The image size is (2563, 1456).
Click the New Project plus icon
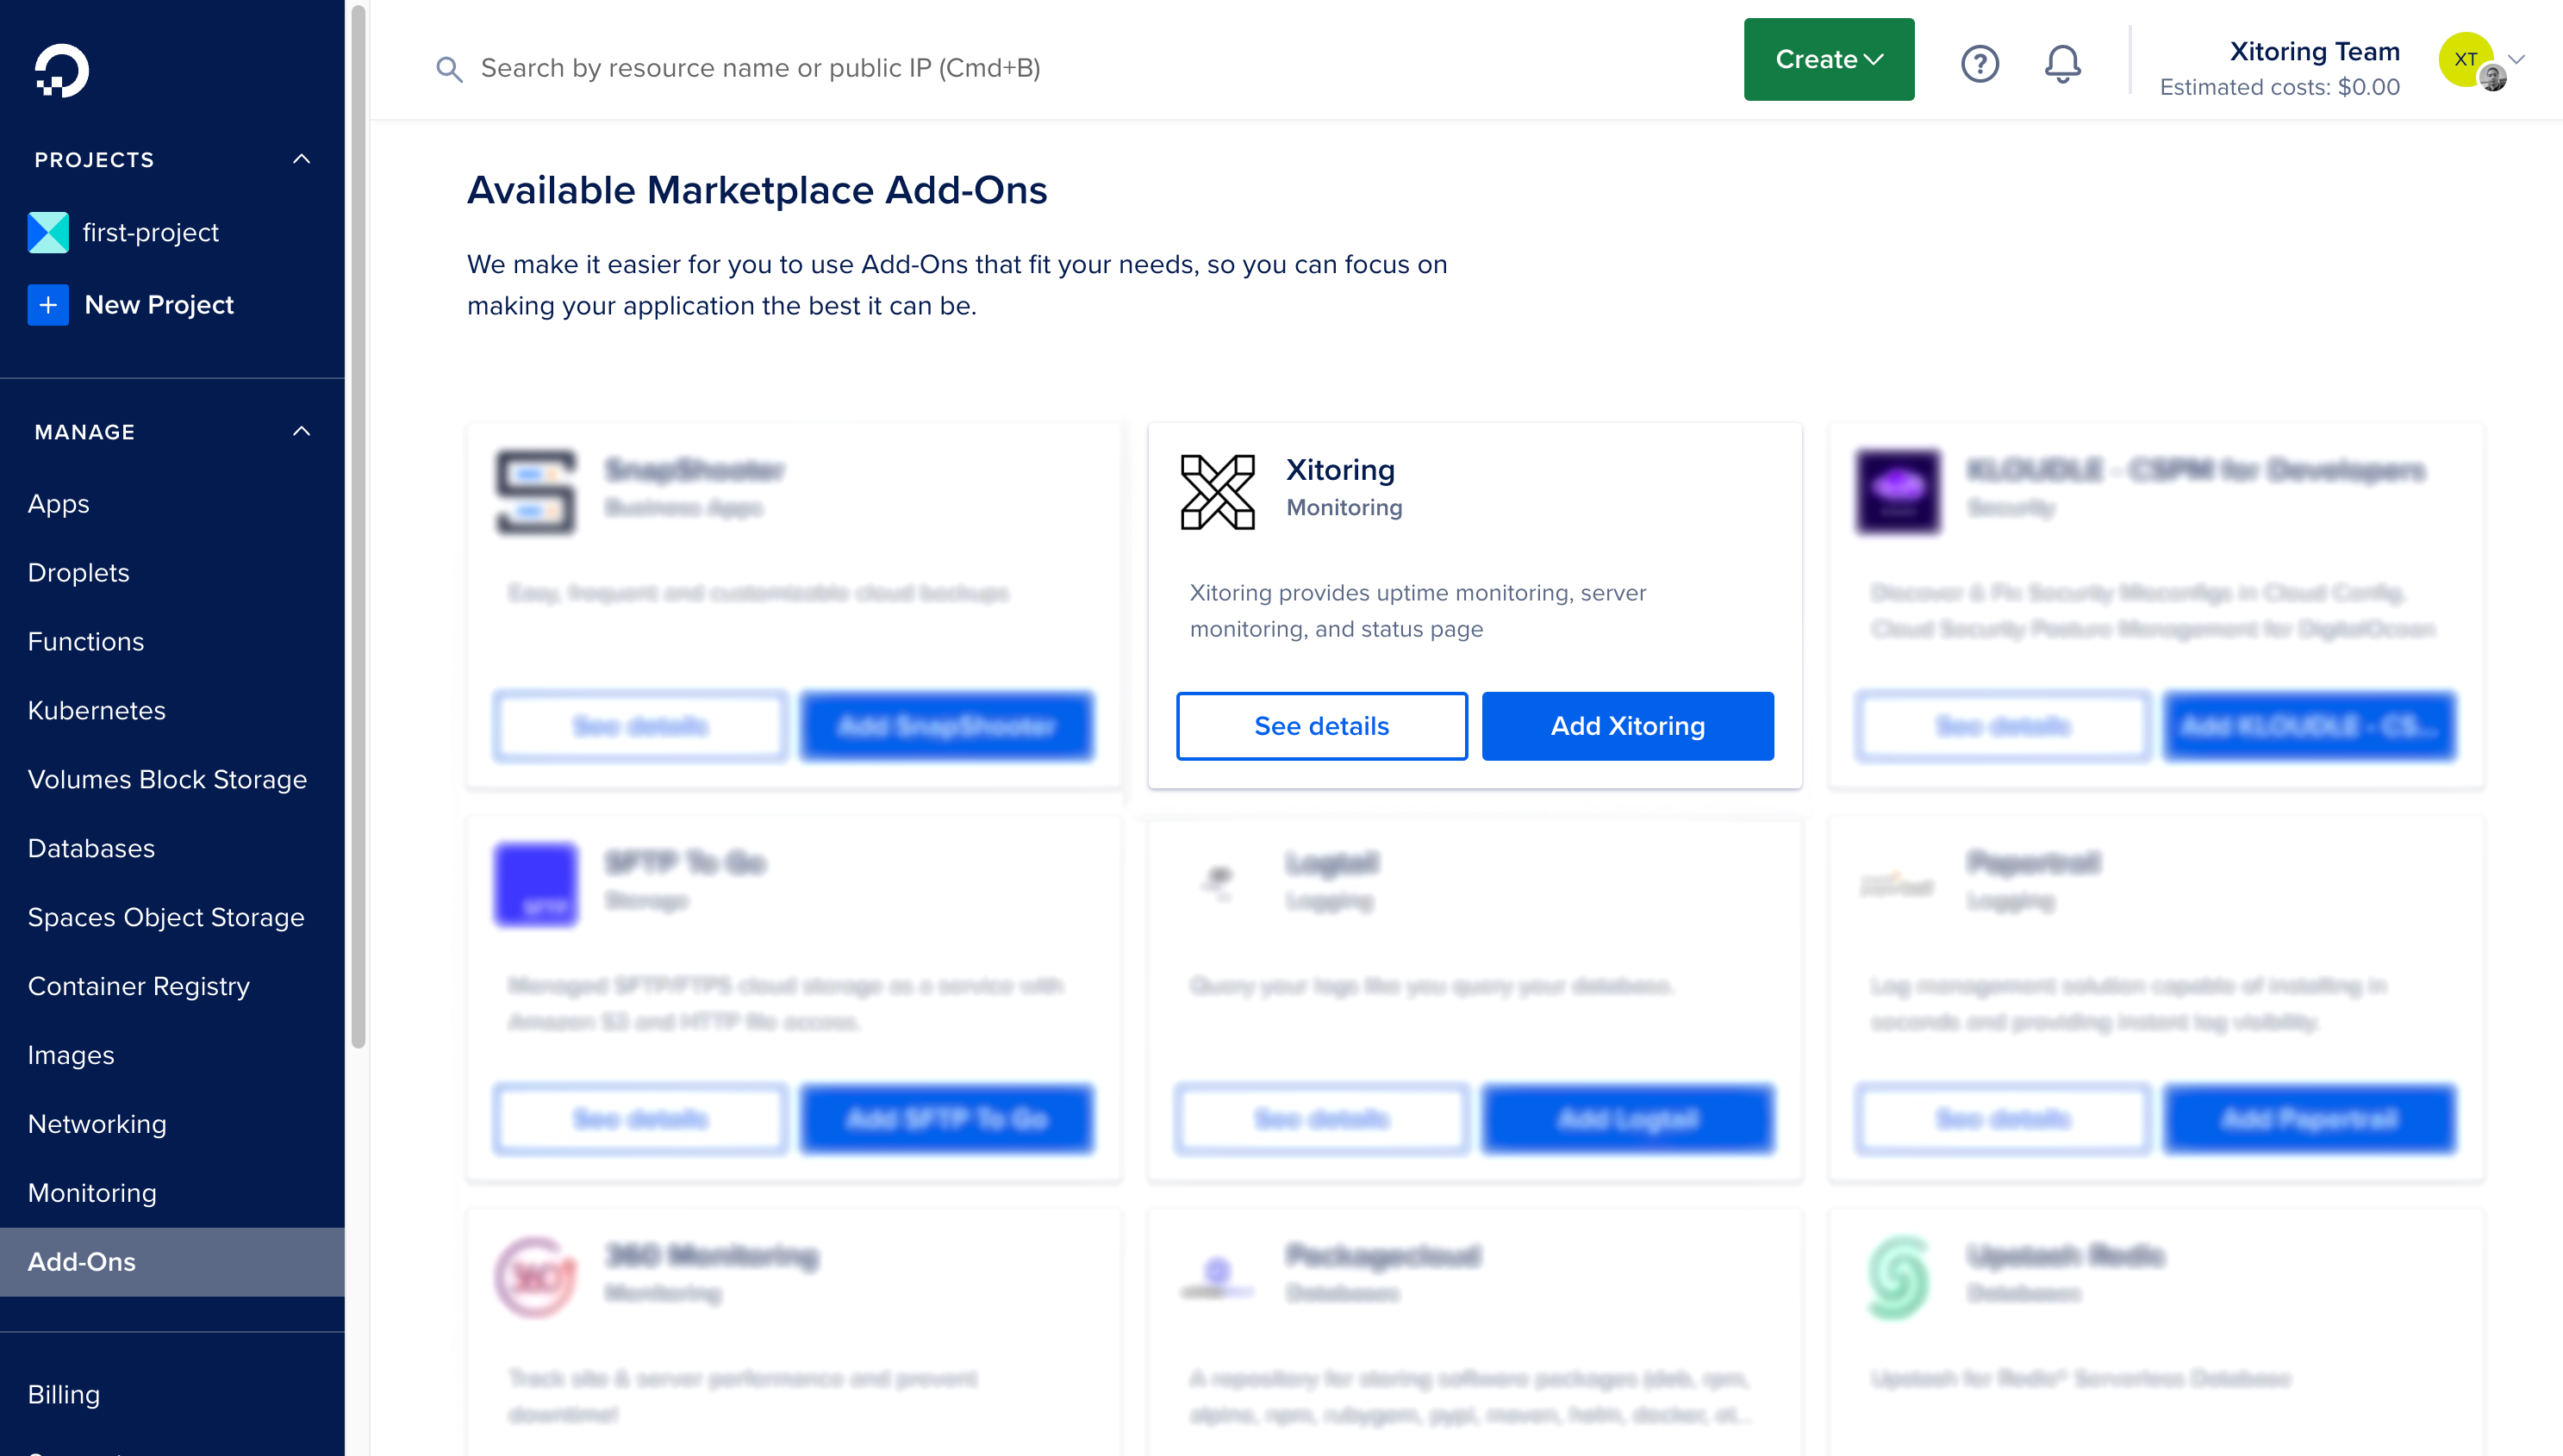[48, 305]
